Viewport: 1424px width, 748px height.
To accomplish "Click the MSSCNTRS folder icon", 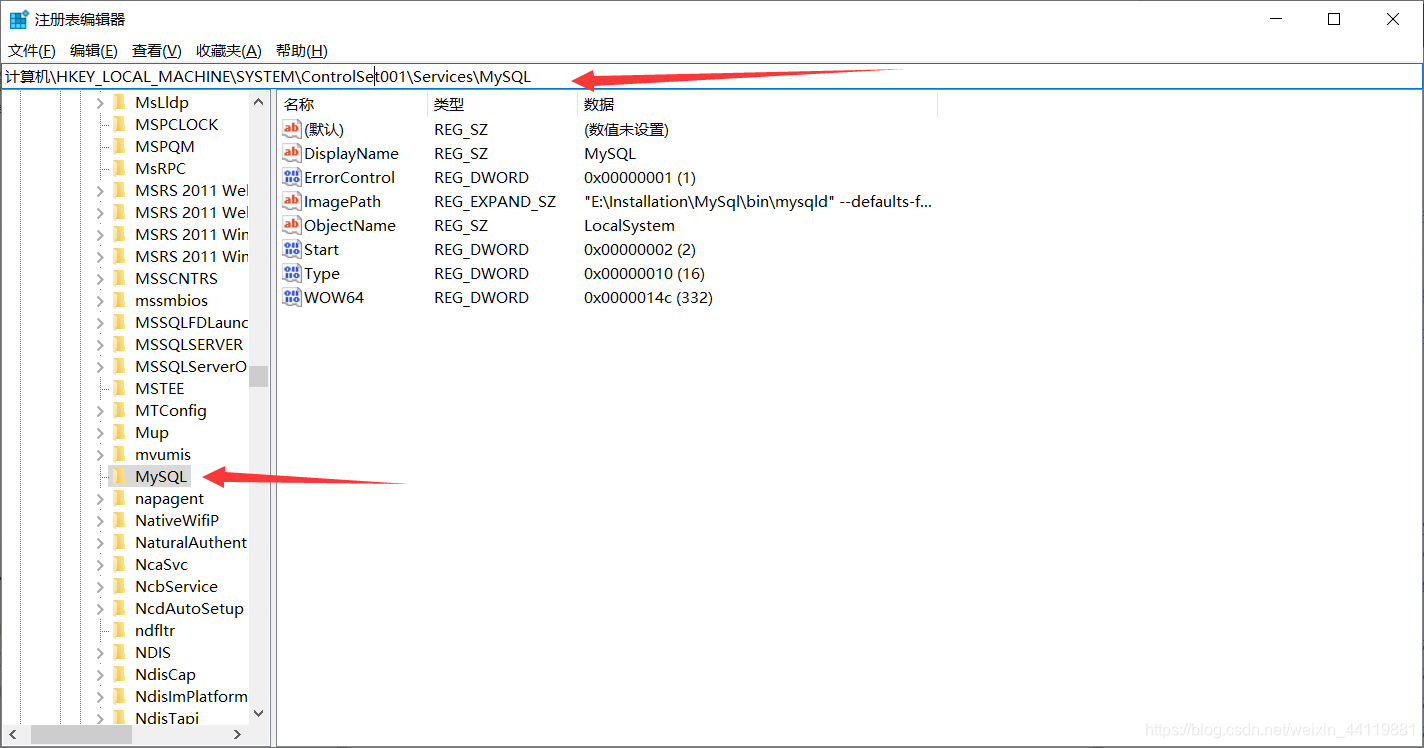I will pyautogui.click(x=119, y=278).
